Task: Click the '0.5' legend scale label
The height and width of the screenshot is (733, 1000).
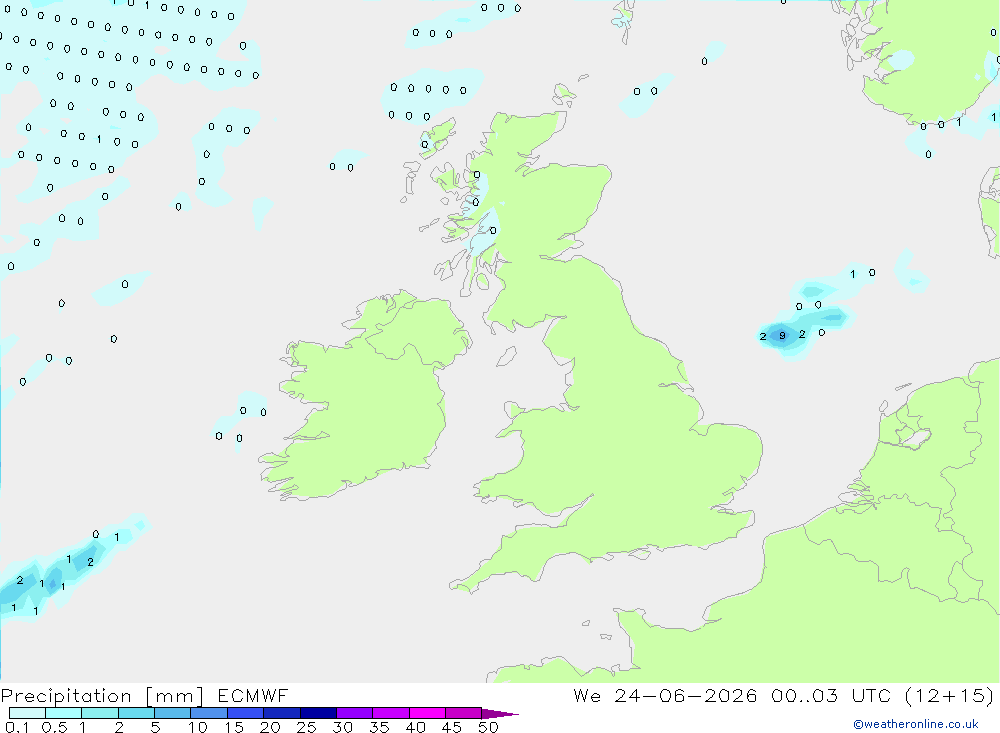Action: 54,727
